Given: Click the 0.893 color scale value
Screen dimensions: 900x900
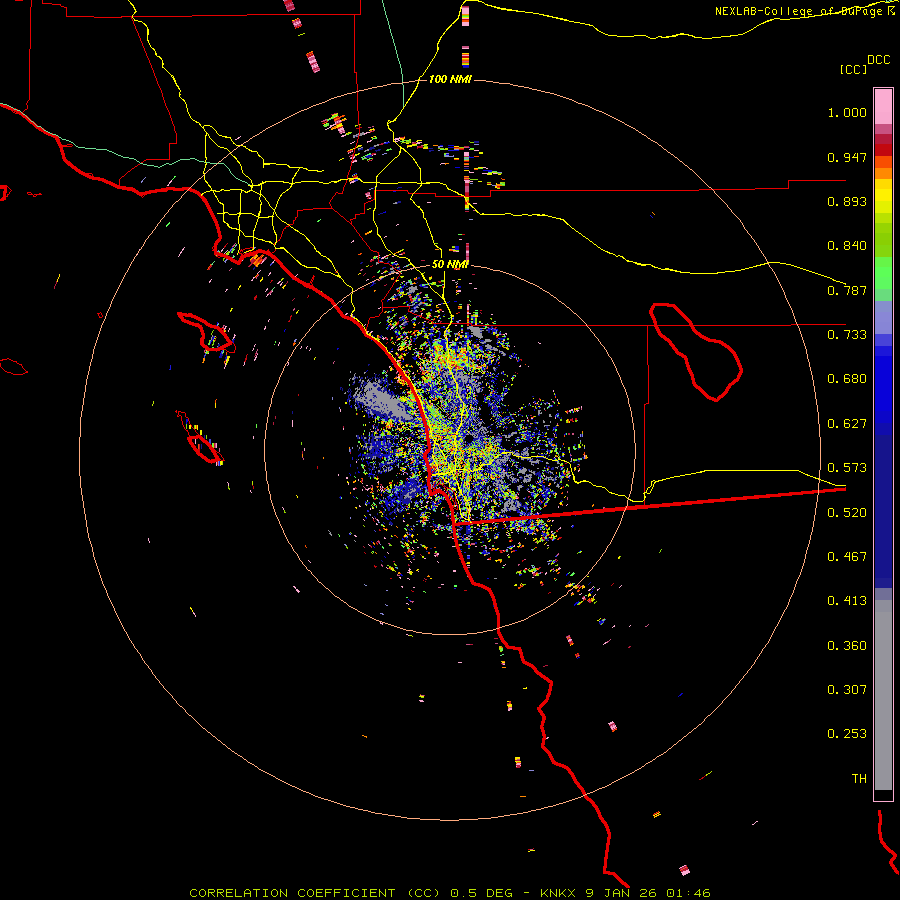Looking at the screenshot, I should tap(847, 201).
